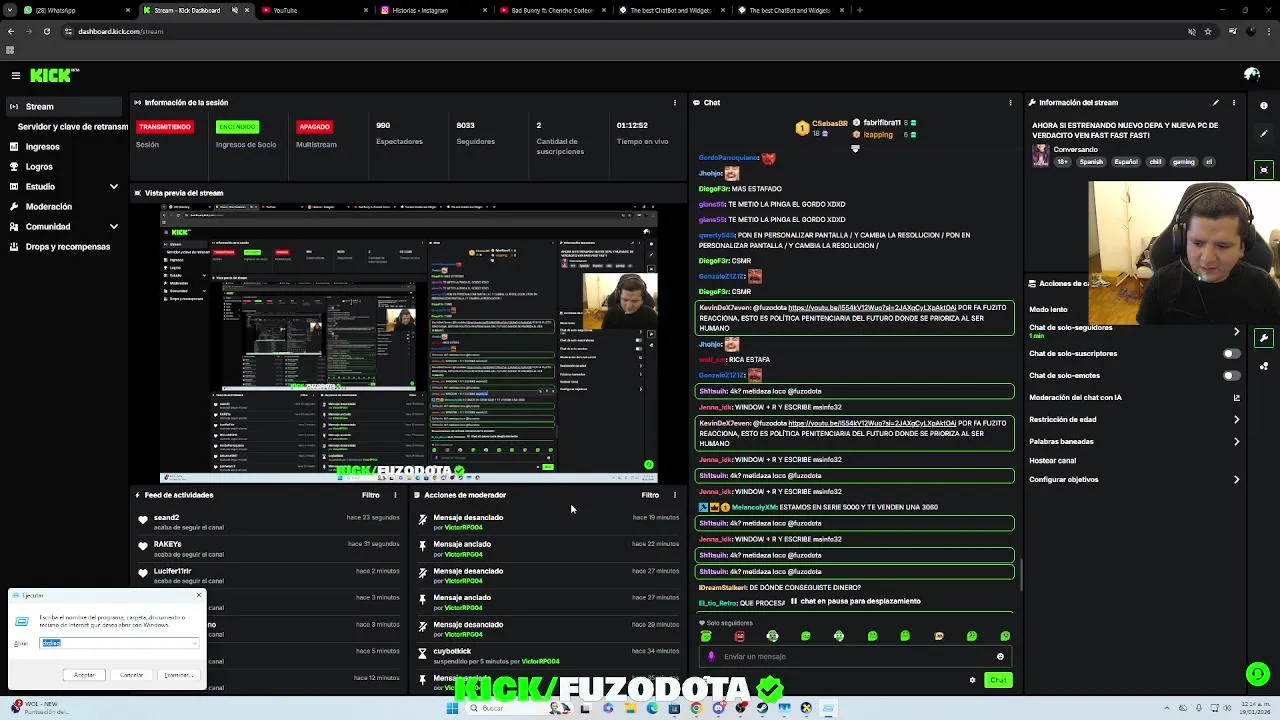
Task: Switch to YouTube browser tab
Action: [313, 10]
